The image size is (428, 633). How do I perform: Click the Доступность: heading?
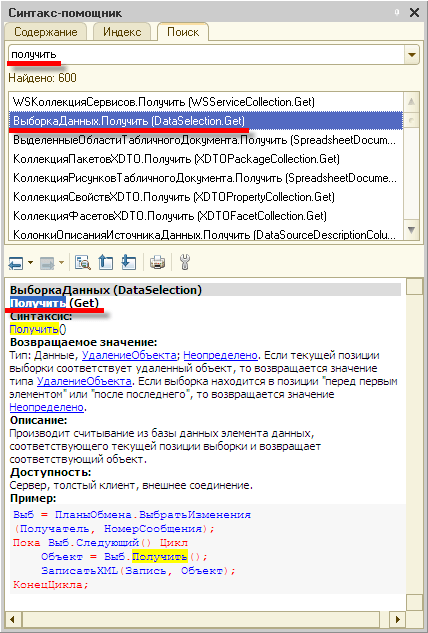(50, 472)
